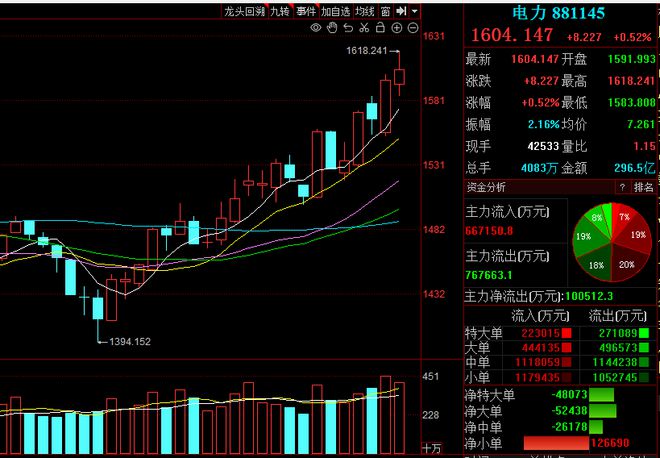Click the 窗 window button

(385, 11)
